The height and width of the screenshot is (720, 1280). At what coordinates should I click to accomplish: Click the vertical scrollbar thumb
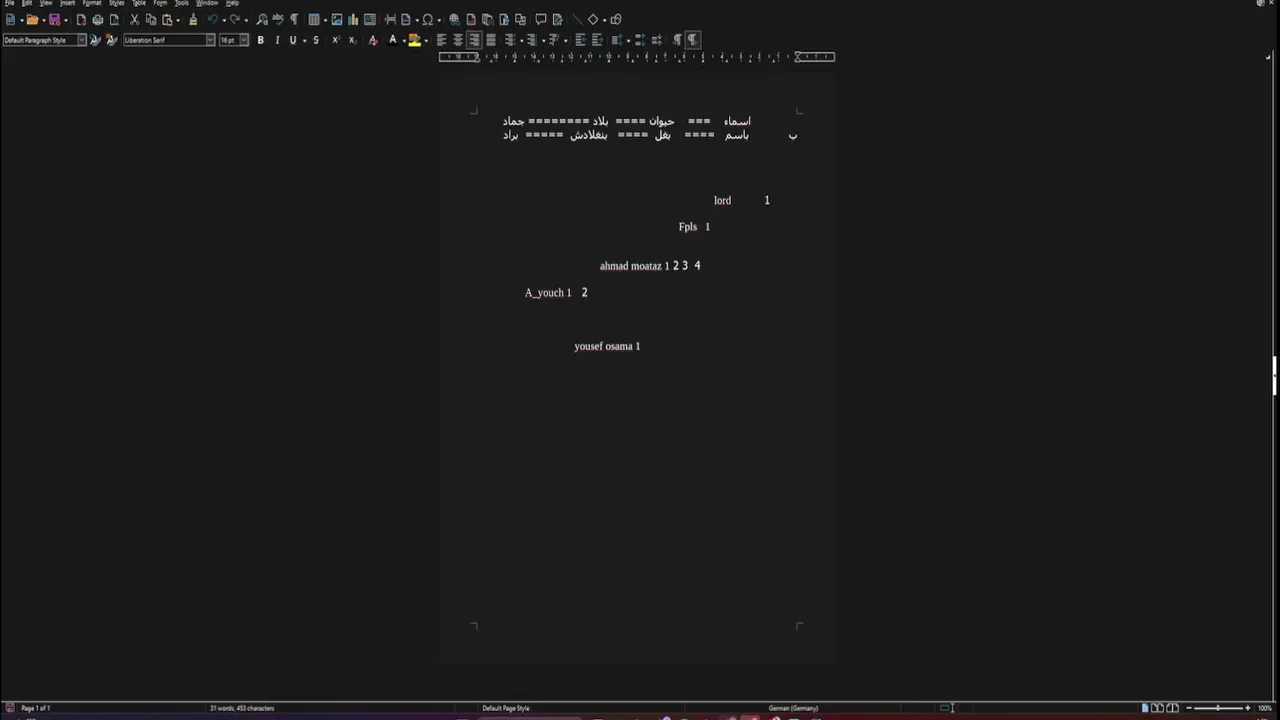pyautogui.click(x=1275, y=375)
